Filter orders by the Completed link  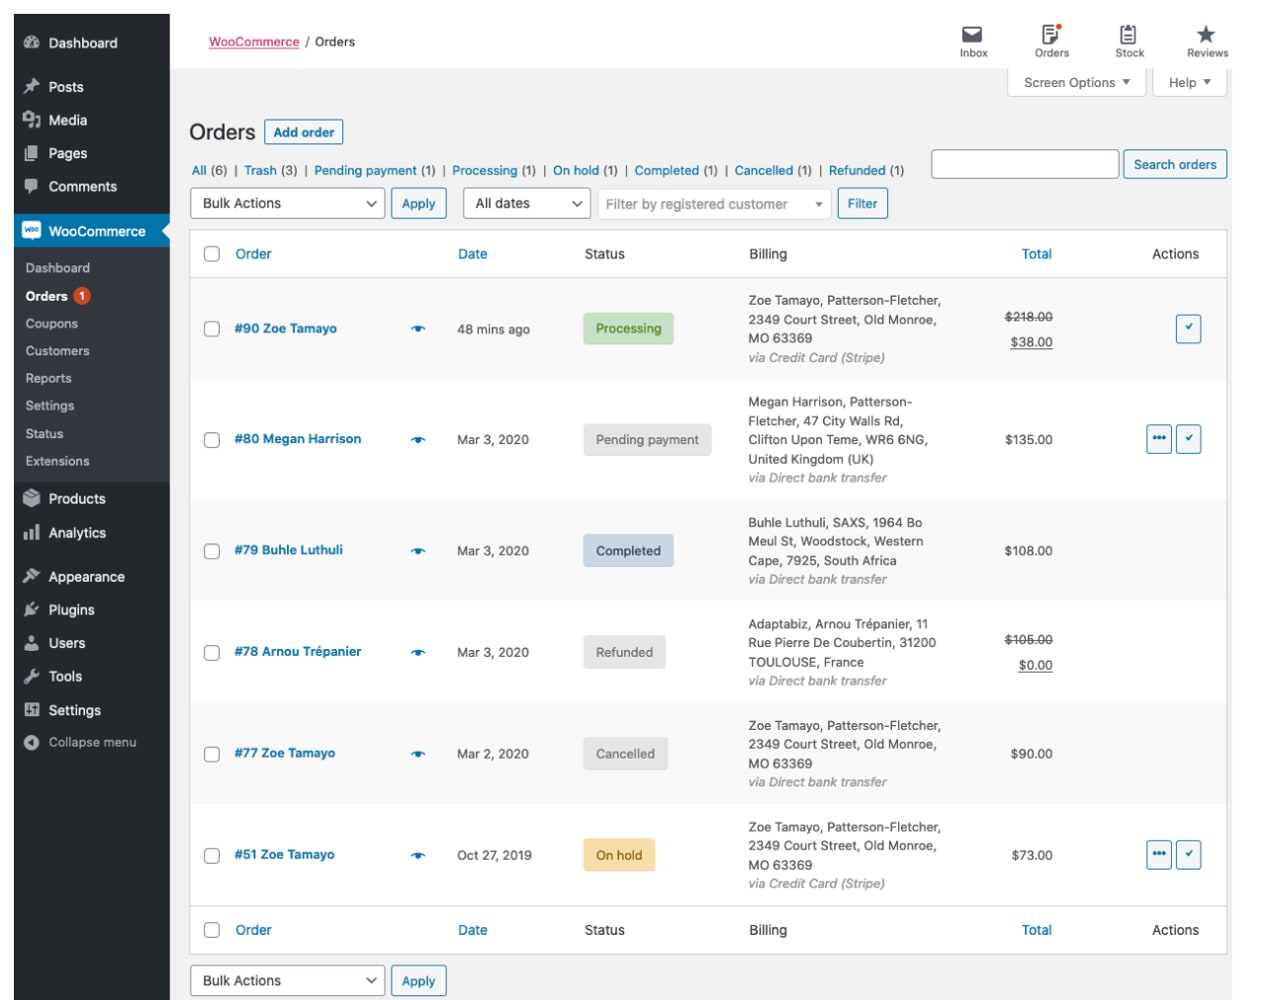(x=666, y=171)
